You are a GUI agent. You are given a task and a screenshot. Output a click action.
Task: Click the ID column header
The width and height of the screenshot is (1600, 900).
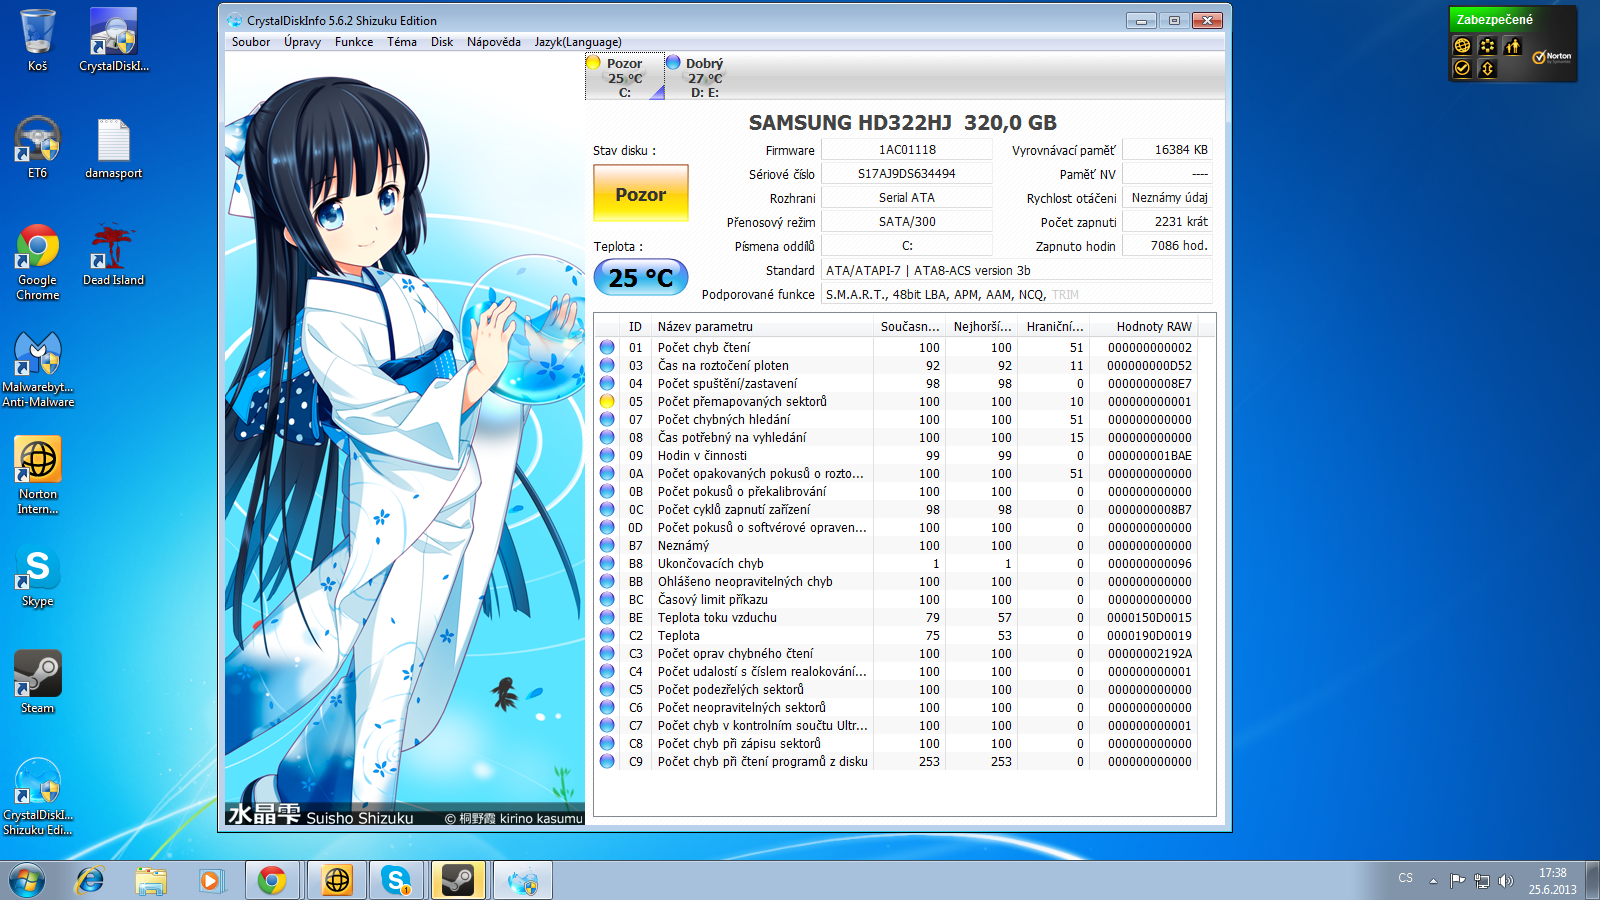635,326
